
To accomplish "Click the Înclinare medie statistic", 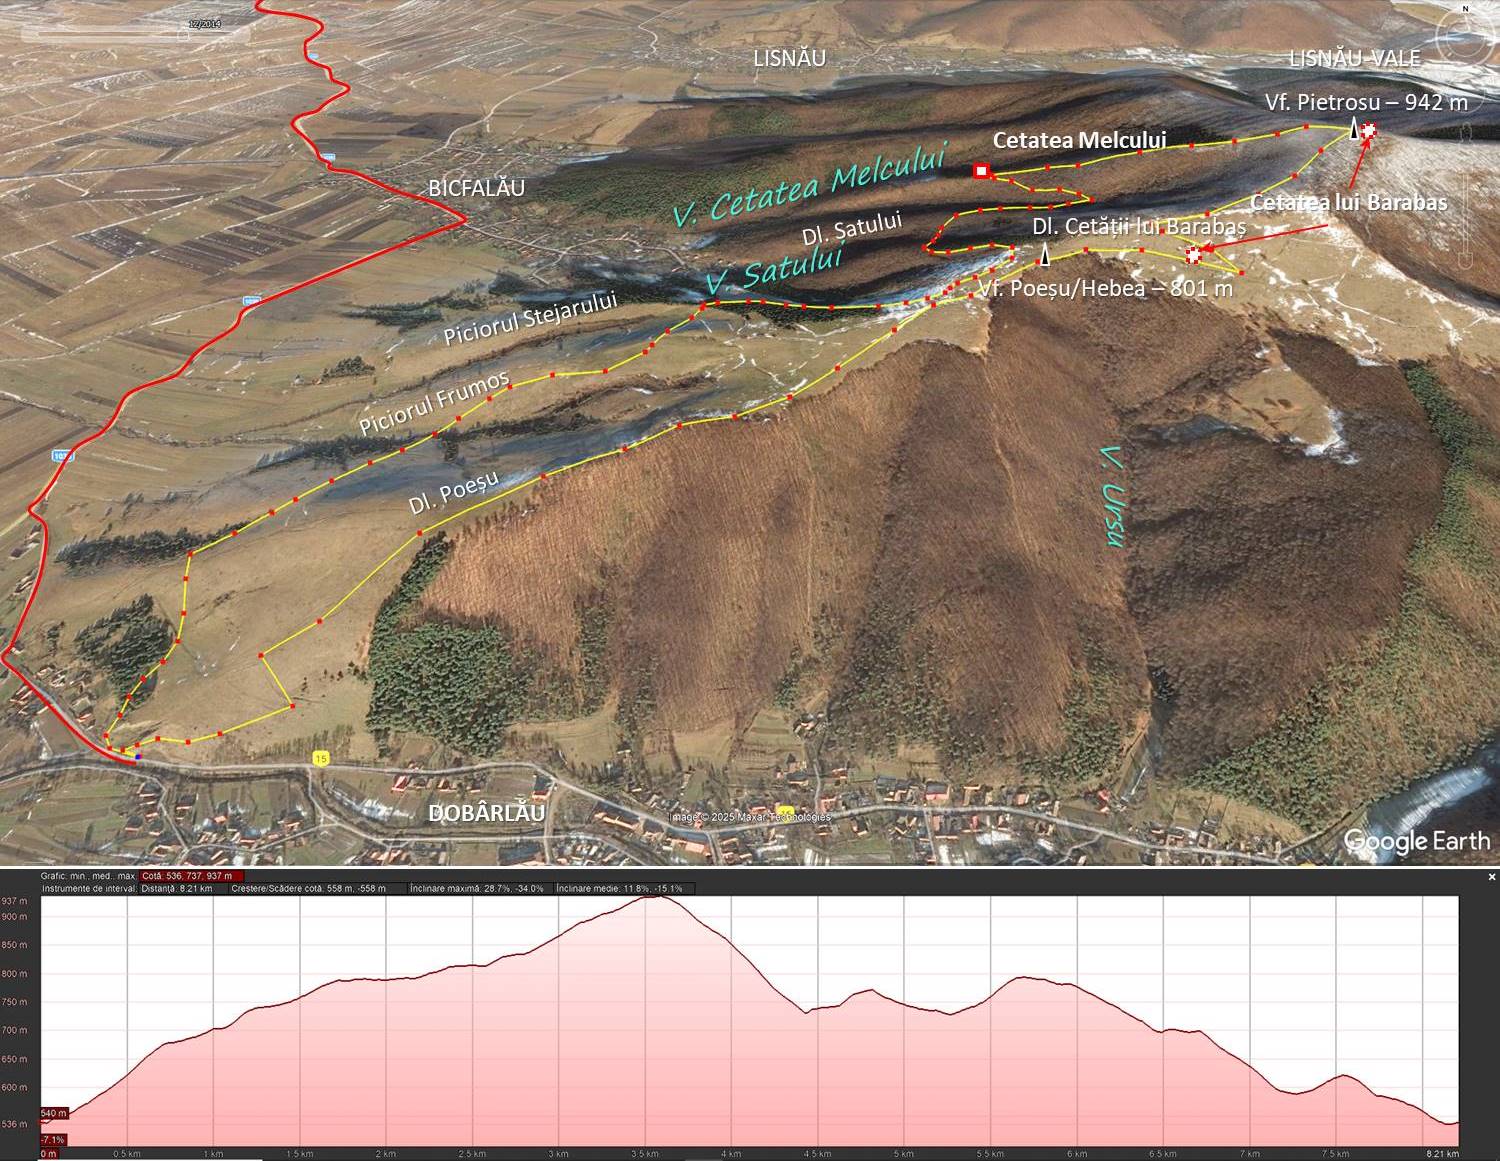I will click(x=620, y=888).
